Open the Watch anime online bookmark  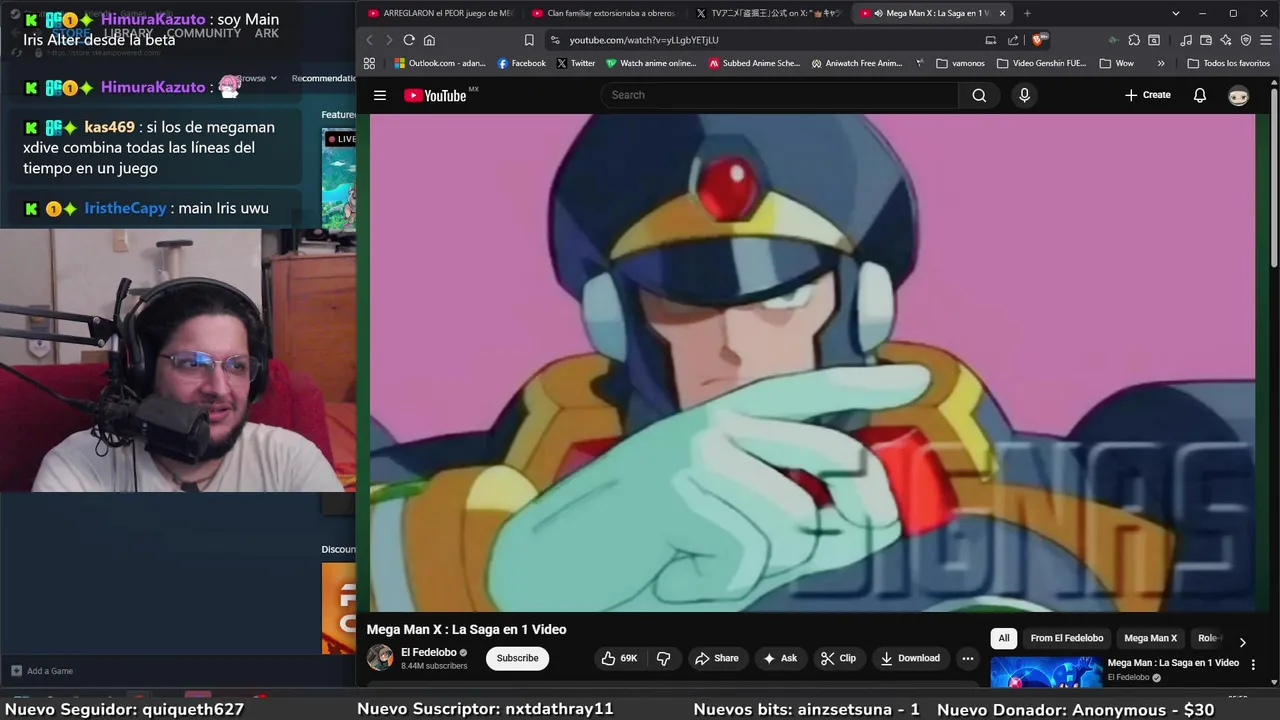click(651, 63)
